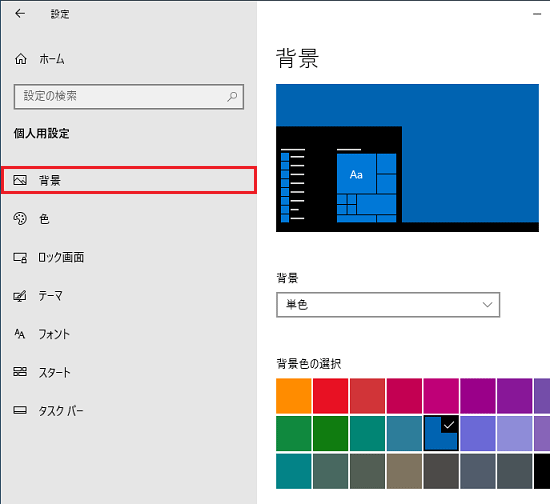Image resolution: width=550 pixels, height=504 pixels.
Task: Select the black swatch at bottom right
Action: (x=542, y=471)
